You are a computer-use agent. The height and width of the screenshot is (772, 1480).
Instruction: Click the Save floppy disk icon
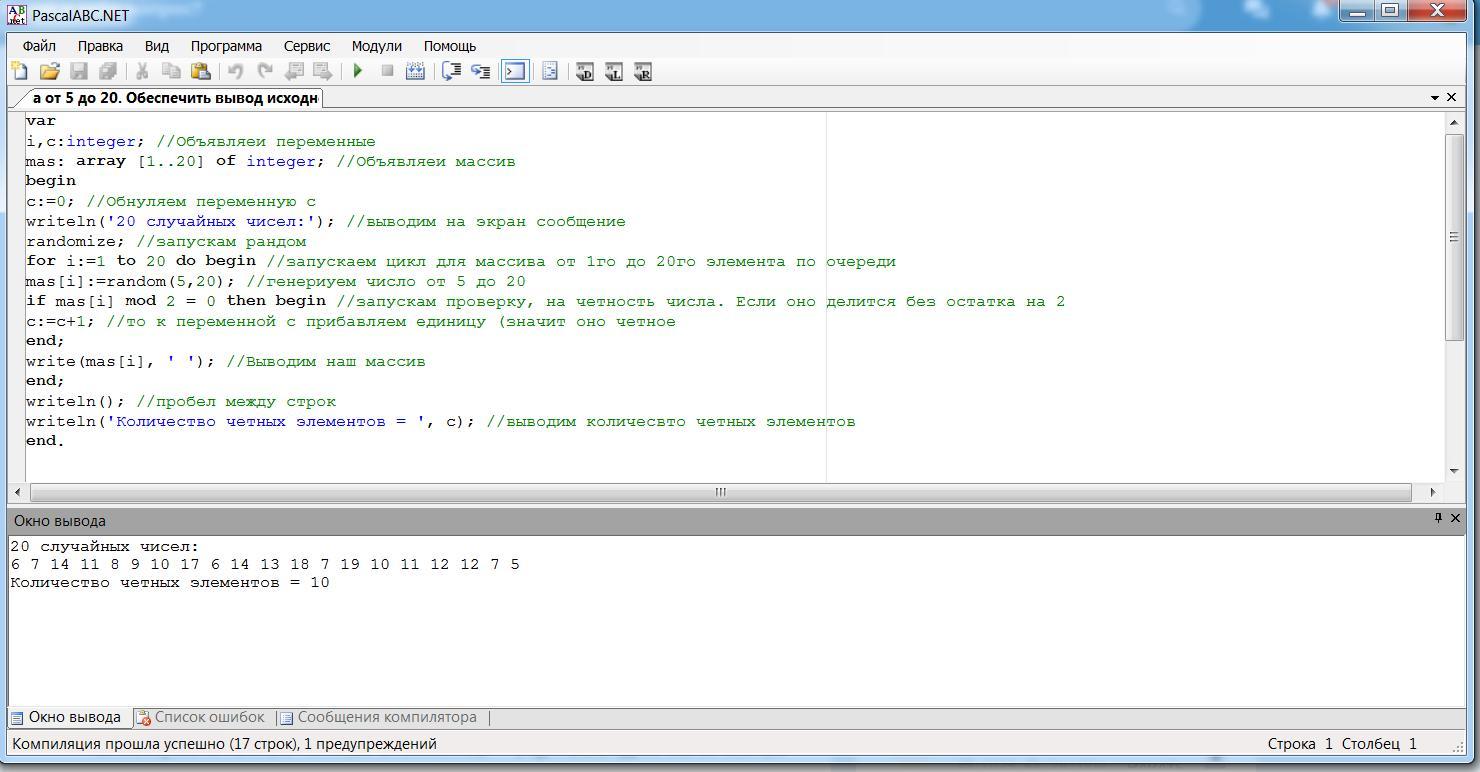79,71
